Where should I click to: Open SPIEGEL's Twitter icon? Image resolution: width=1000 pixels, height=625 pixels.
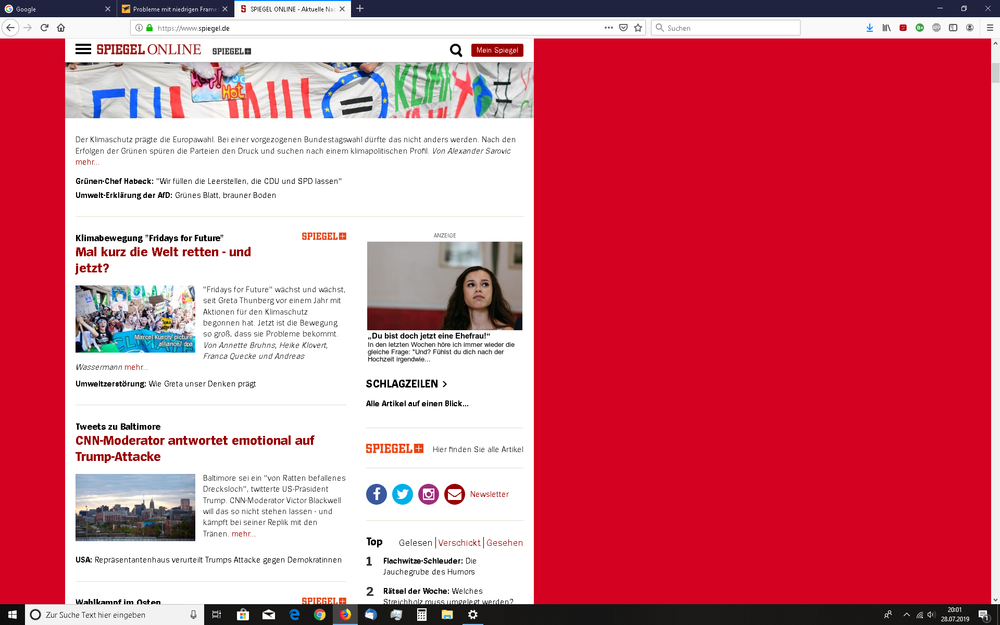point(402,494)
